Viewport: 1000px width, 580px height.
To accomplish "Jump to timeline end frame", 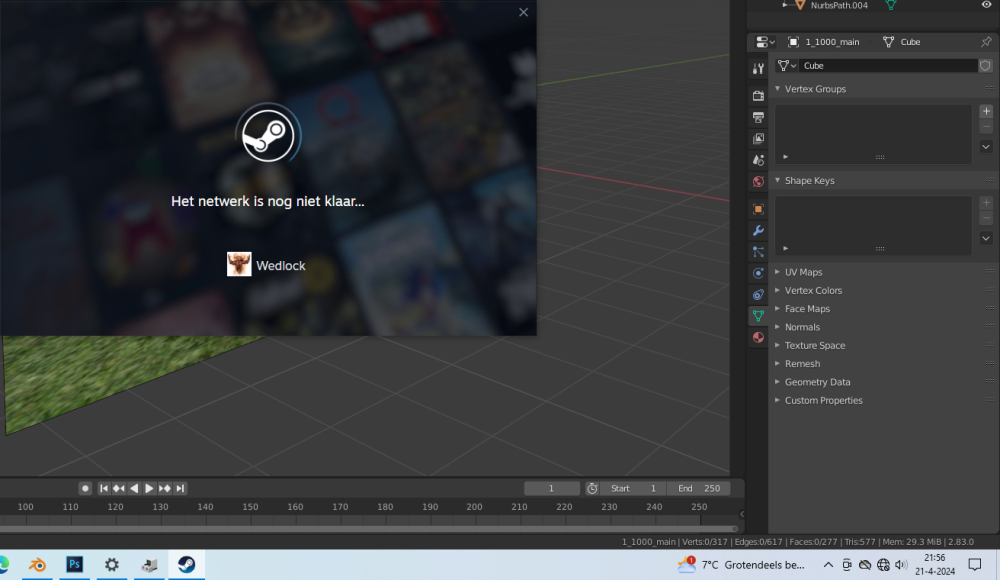I will 180,489.
